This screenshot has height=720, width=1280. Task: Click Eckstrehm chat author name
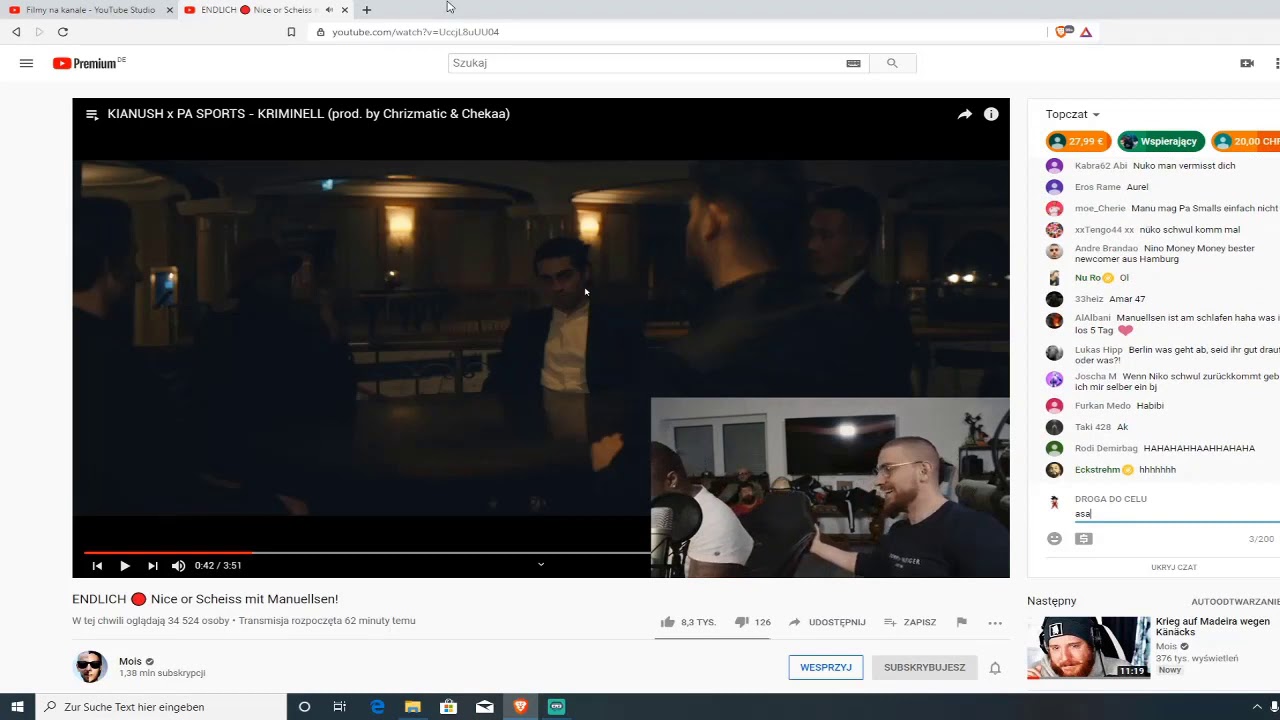tap(1097, 470)
